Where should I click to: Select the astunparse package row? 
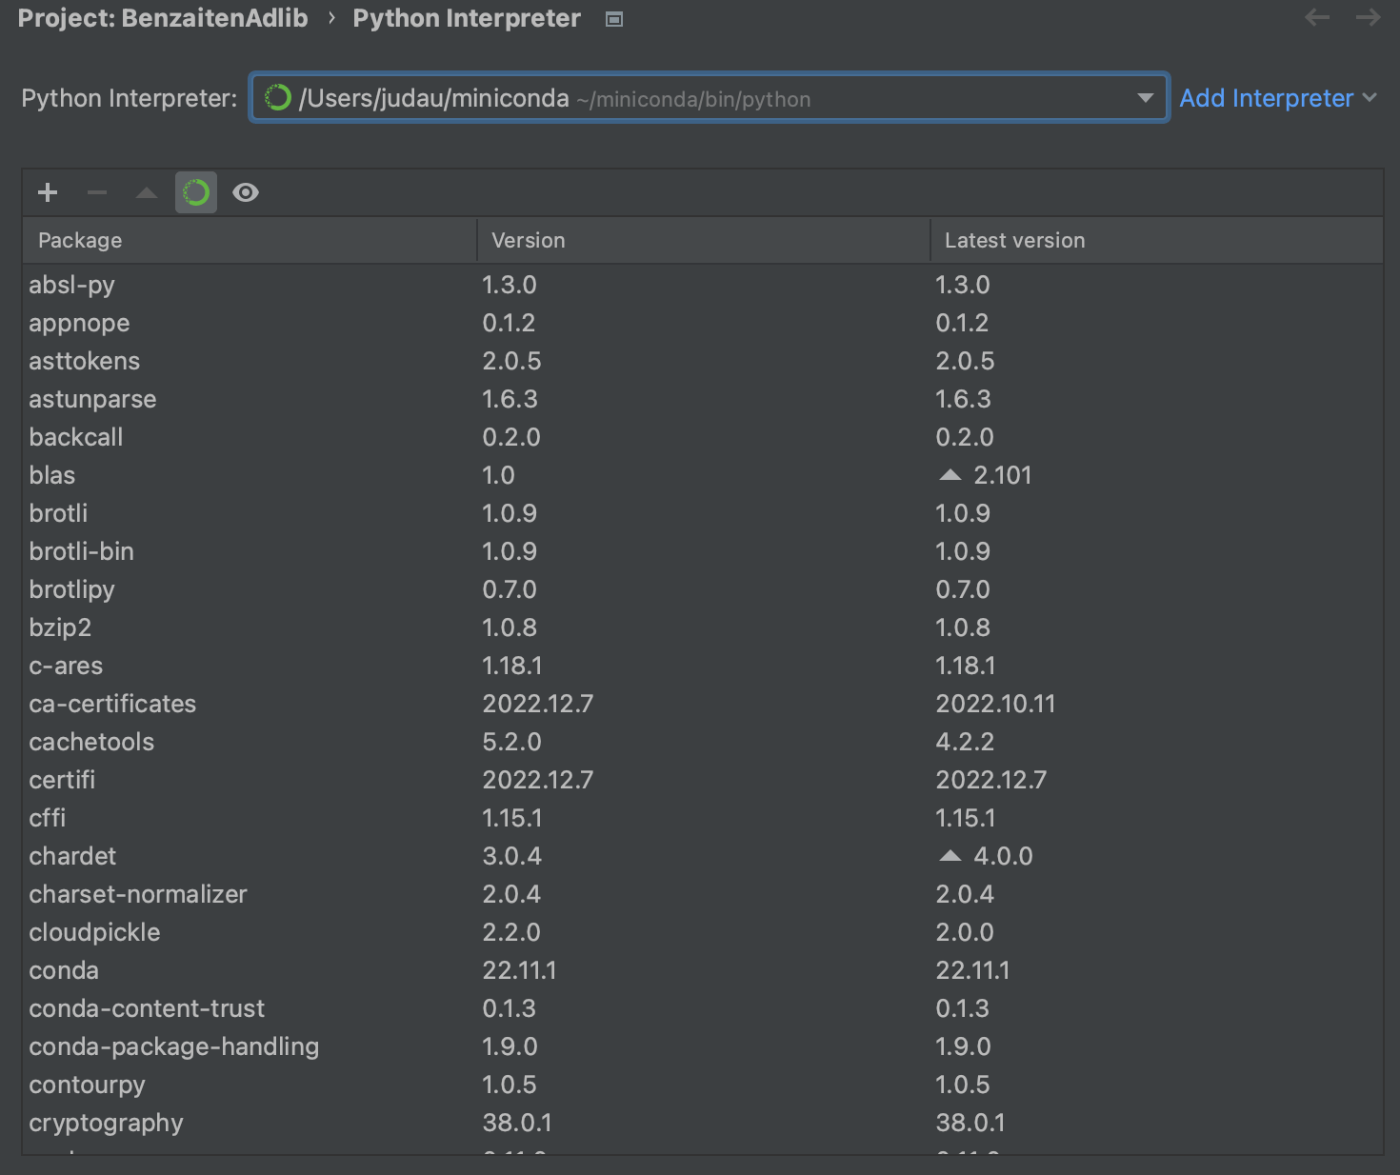click(x=703, y=399)
